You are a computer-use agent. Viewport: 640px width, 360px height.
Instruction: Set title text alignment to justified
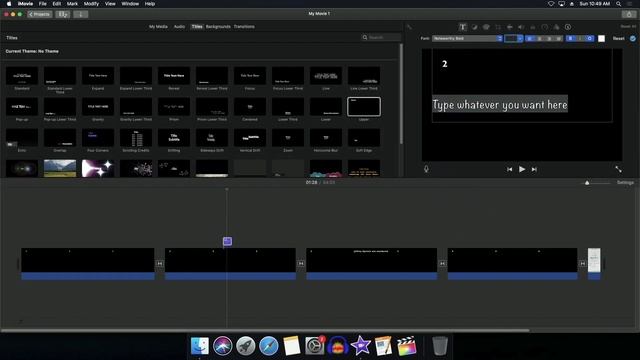coord(558,38)
